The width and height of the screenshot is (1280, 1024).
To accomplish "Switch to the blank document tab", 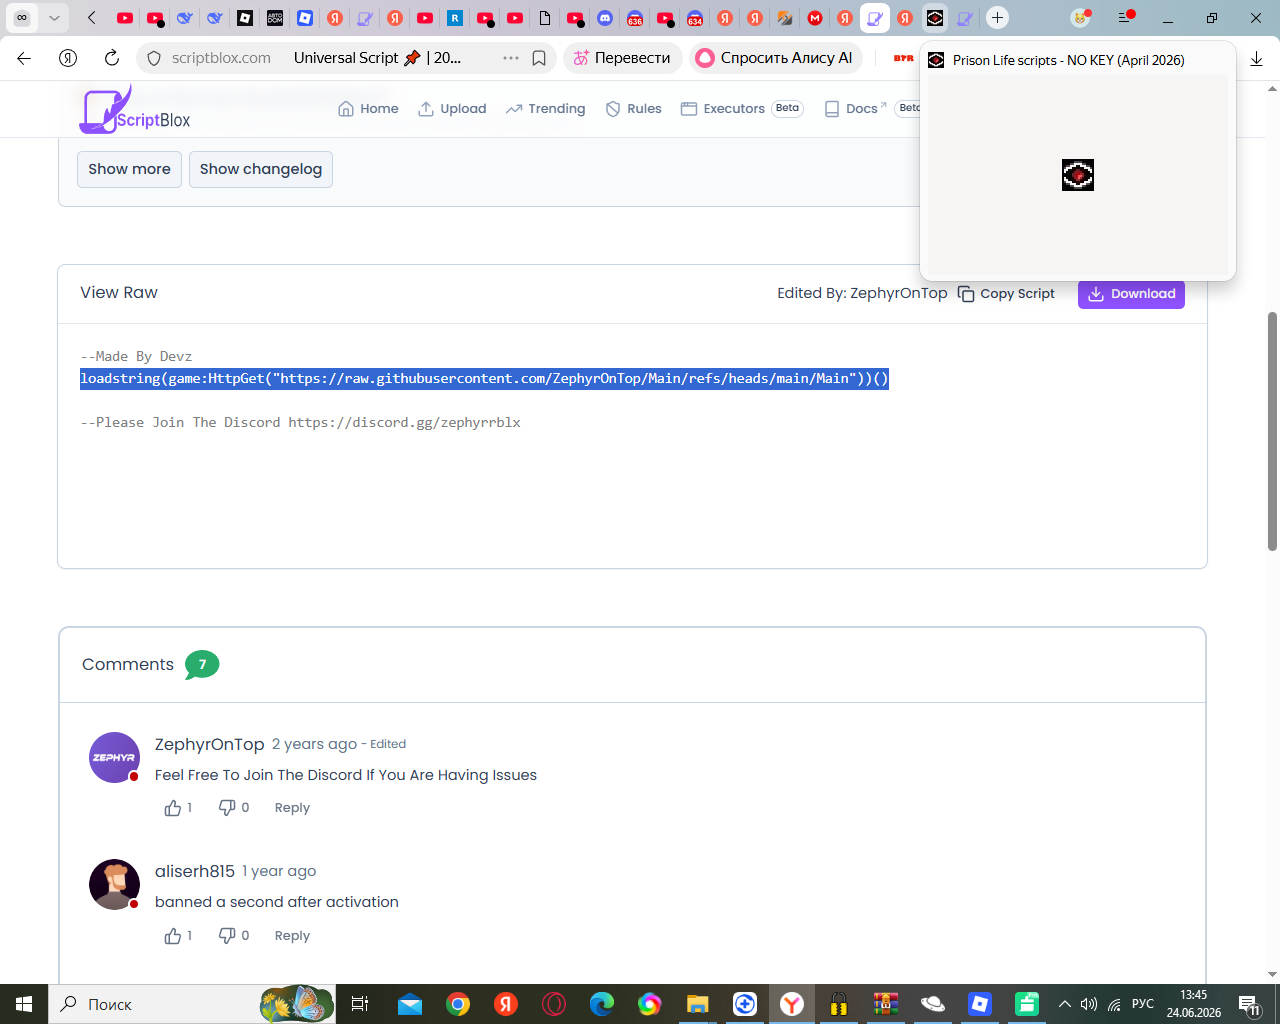I will (545, 17).
